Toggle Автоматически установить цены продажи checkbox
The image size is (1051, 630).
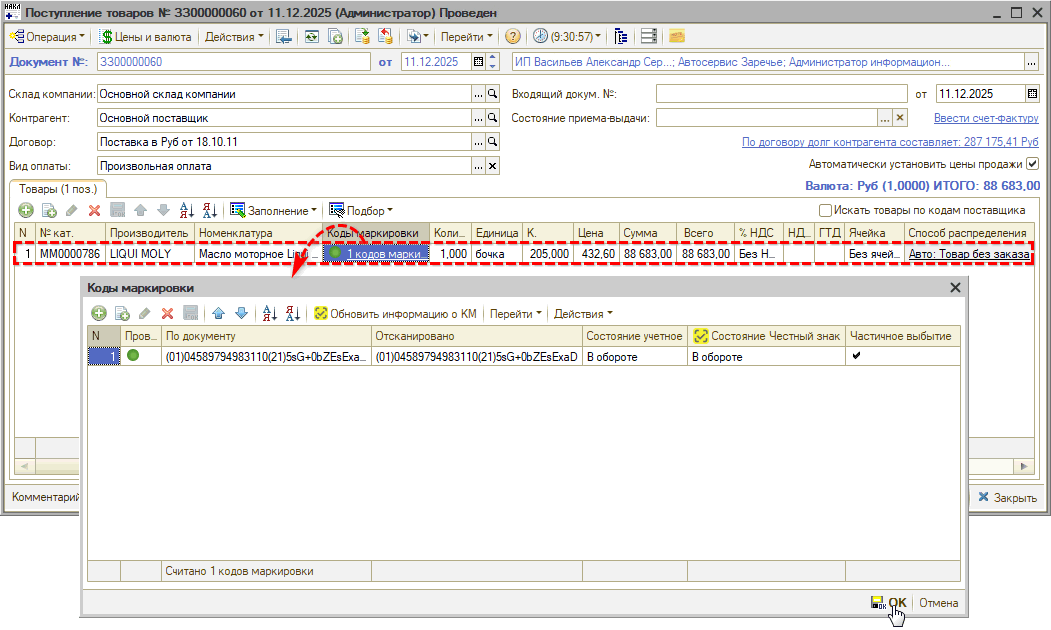point(1033,164)
